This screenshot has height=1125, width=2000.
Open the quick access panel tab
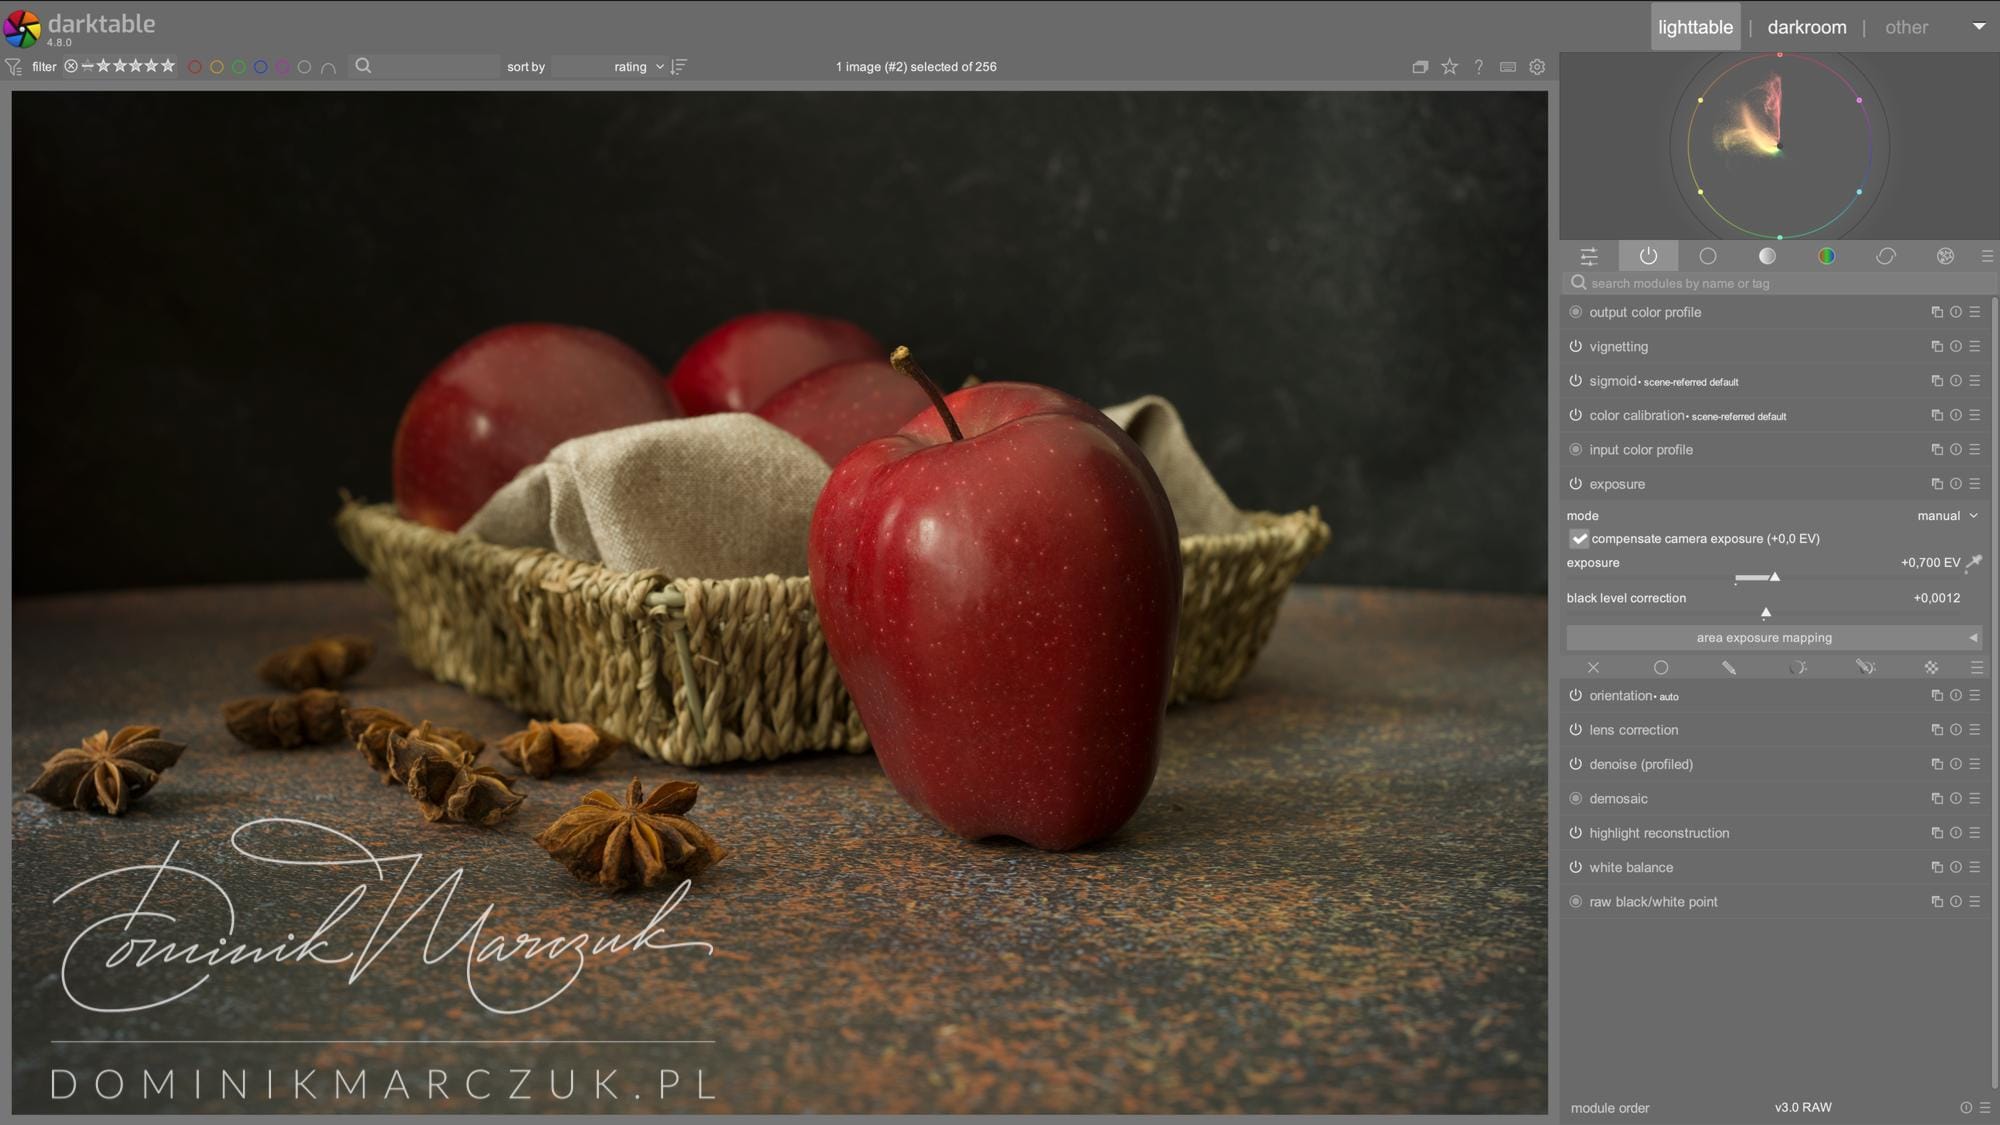tap(1589, 256)
